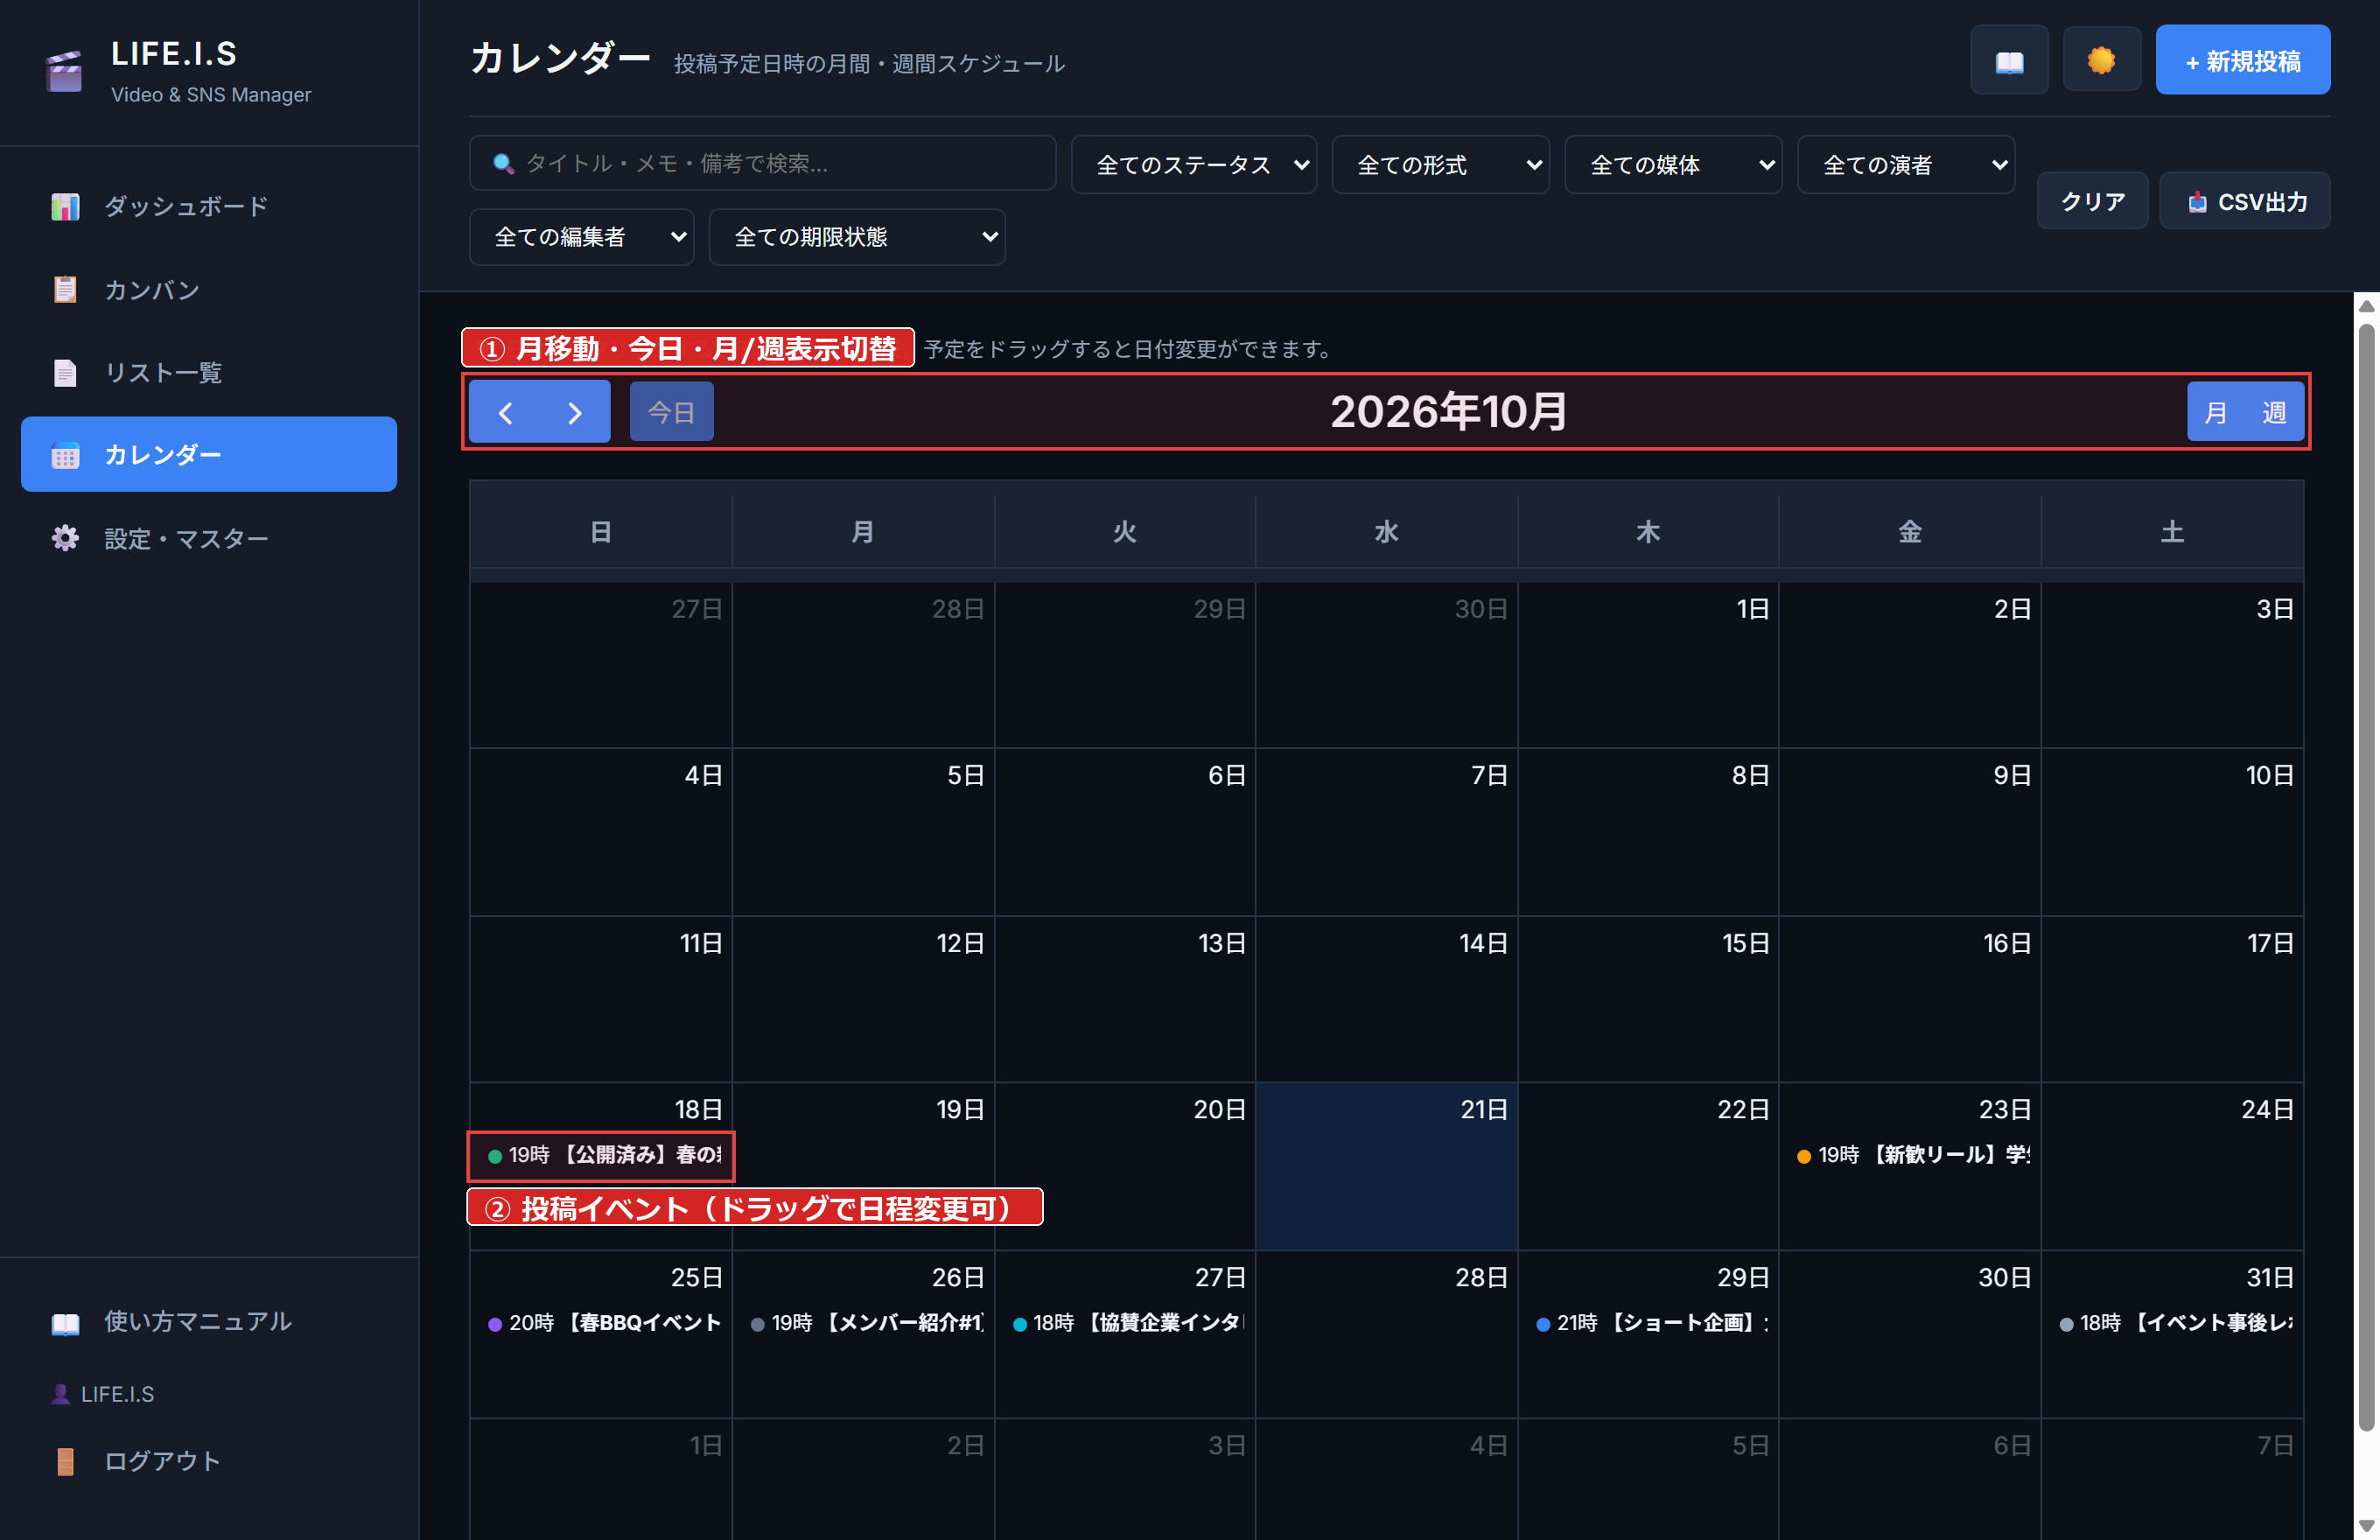Image resolution: width=2380 pixels, height=1540 pixels.
Task: Open the 18時【イベント事後レ event on the 31st
Action: pos(2173,1323)
